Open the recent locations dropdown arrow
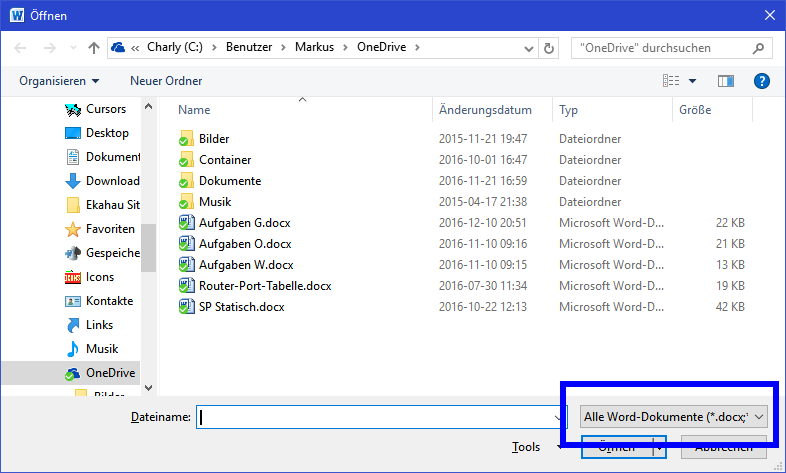This screenshot has width=786, height=473. (73, 48)
